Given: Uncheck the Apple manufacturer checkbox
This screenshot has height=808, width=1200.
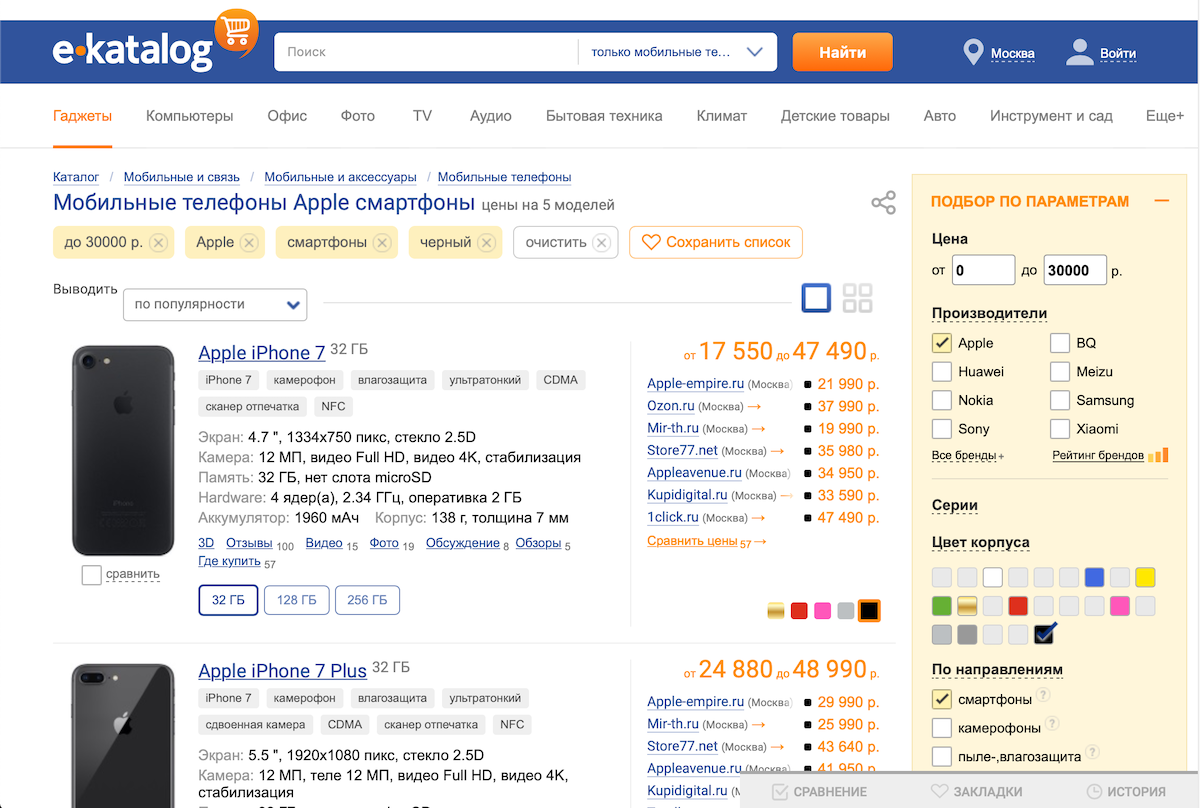Looking at the screenshot, I should point(941,343).
